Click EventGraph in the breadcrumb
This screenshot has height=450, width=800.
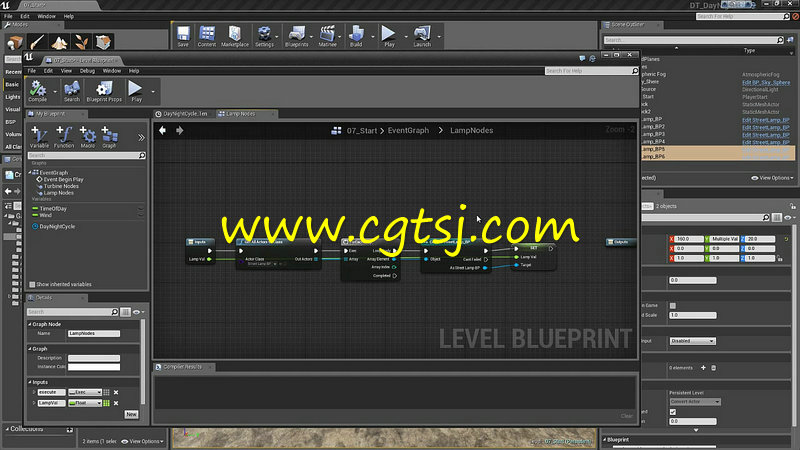pos(408,131)
